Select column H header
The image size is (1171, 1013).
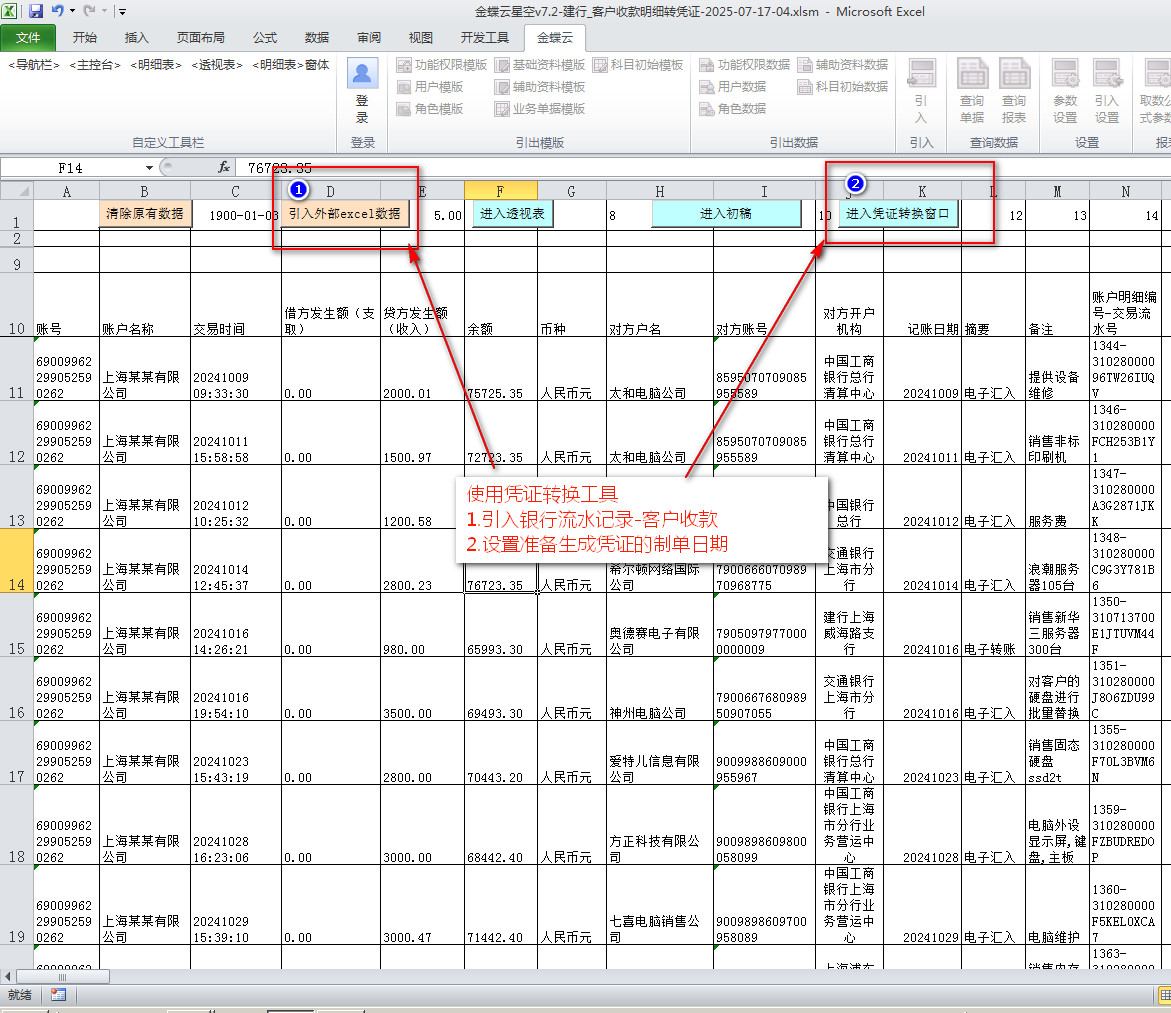[660, 191]
